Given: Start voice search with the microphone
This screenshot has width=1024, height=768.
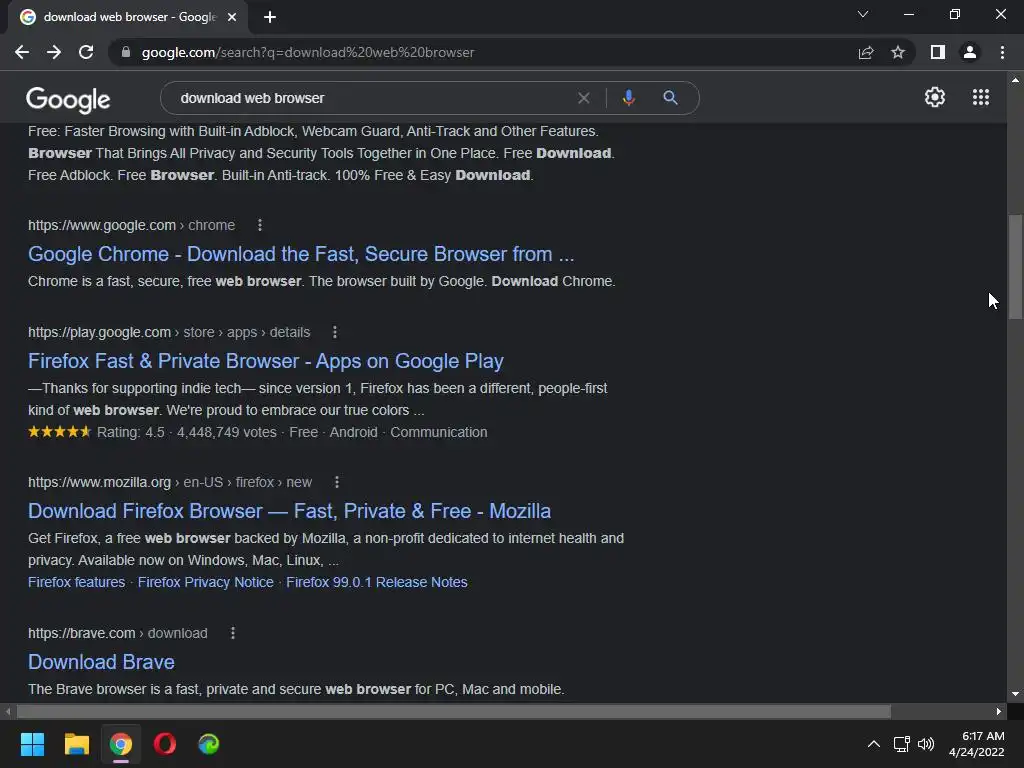Looking at the screenshot, I should coord(628,98).
